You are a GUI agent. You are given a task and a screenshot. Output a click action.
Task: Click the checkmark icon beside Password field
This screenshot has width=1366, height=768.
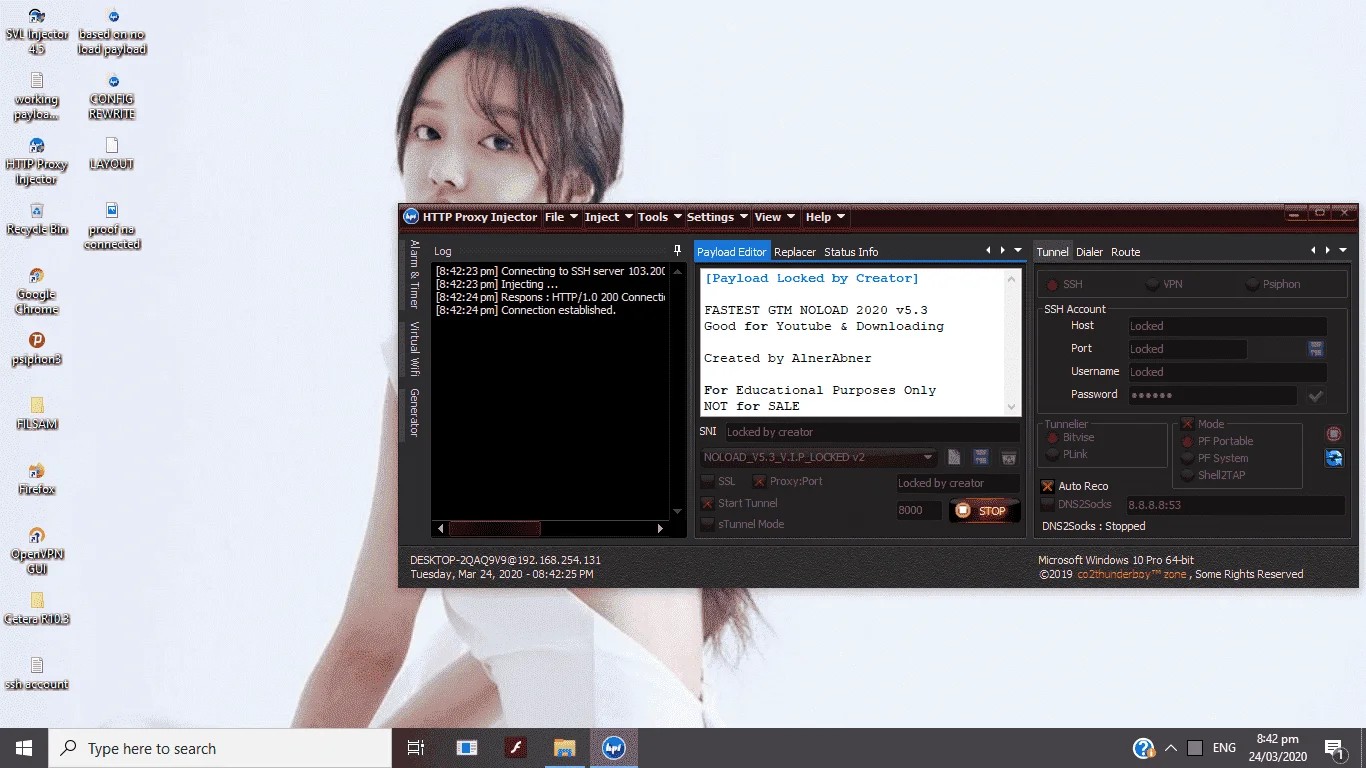tap(1316, 396)
